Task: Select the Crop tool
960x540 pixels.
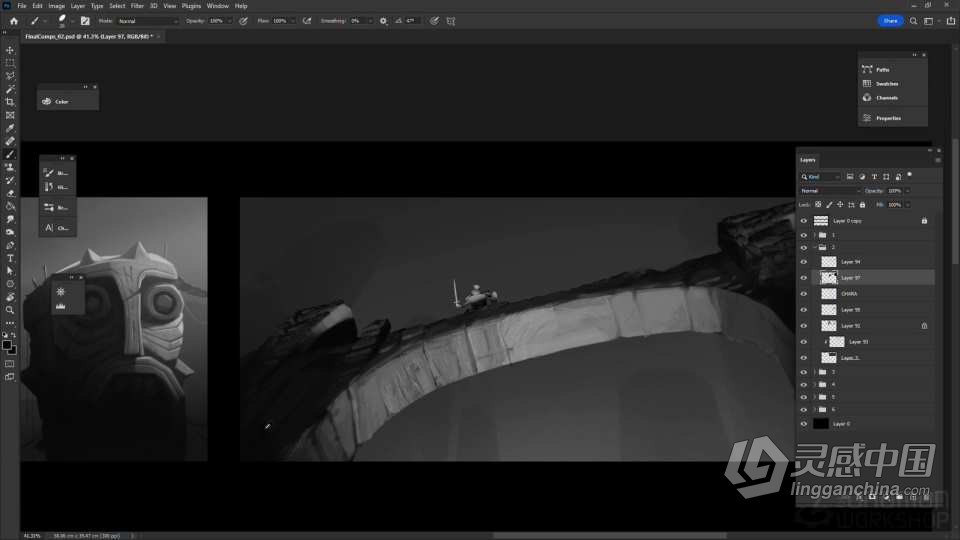Action: pyautogui.click(x=10, y=102)
